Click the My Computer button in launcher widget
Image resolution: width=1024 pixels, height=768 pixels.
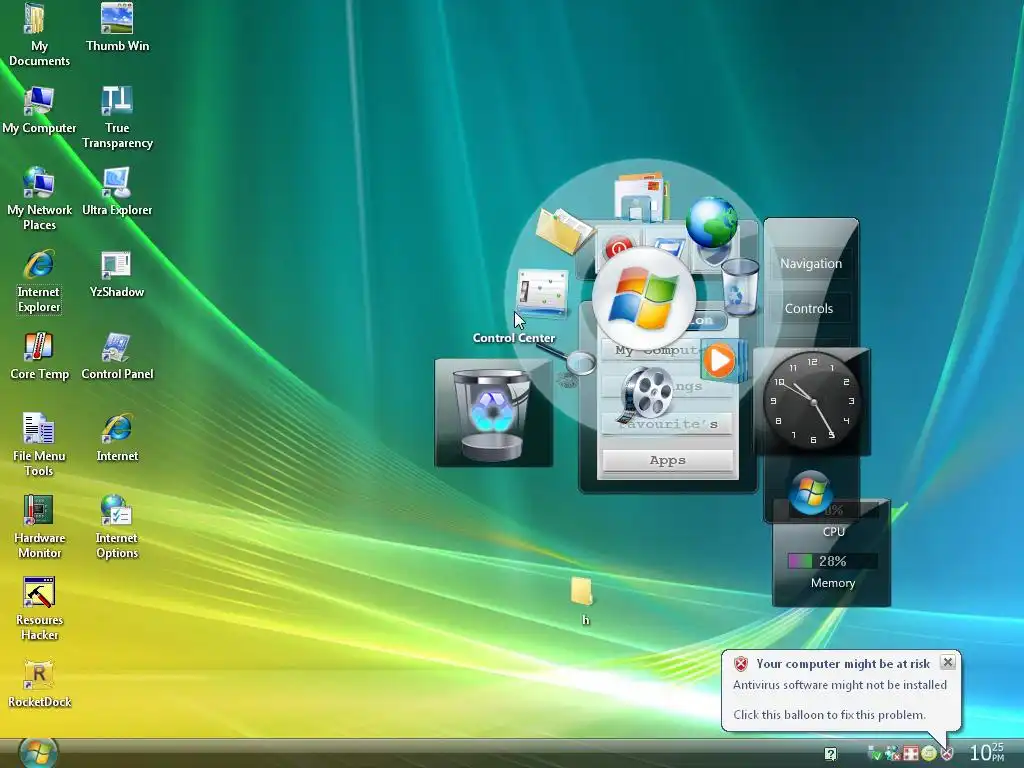652,351
